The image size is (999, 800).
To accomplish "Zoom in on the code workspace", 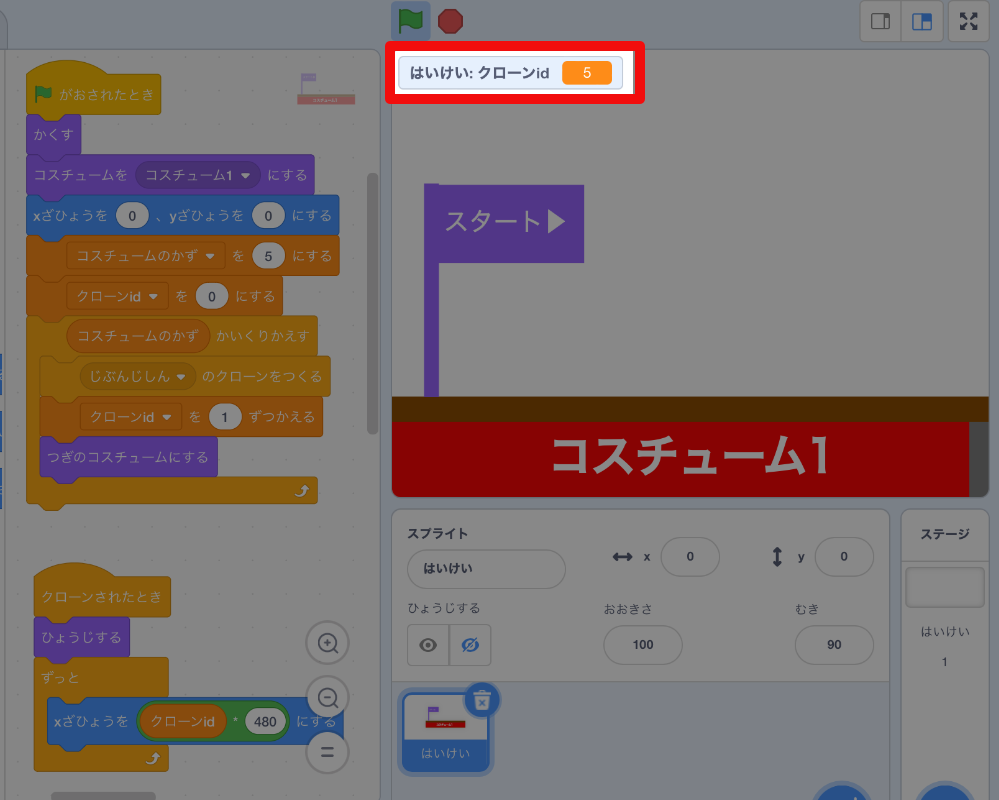I will [x=327, y=644].
